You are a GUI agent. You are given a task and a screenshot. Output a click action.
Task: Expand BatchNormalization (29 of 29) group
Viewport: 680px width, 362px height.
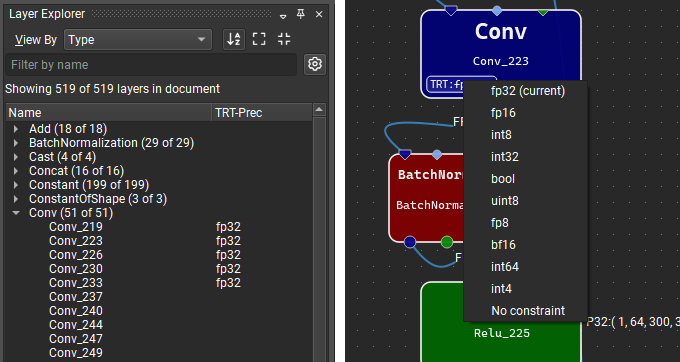tap(16, 143)
